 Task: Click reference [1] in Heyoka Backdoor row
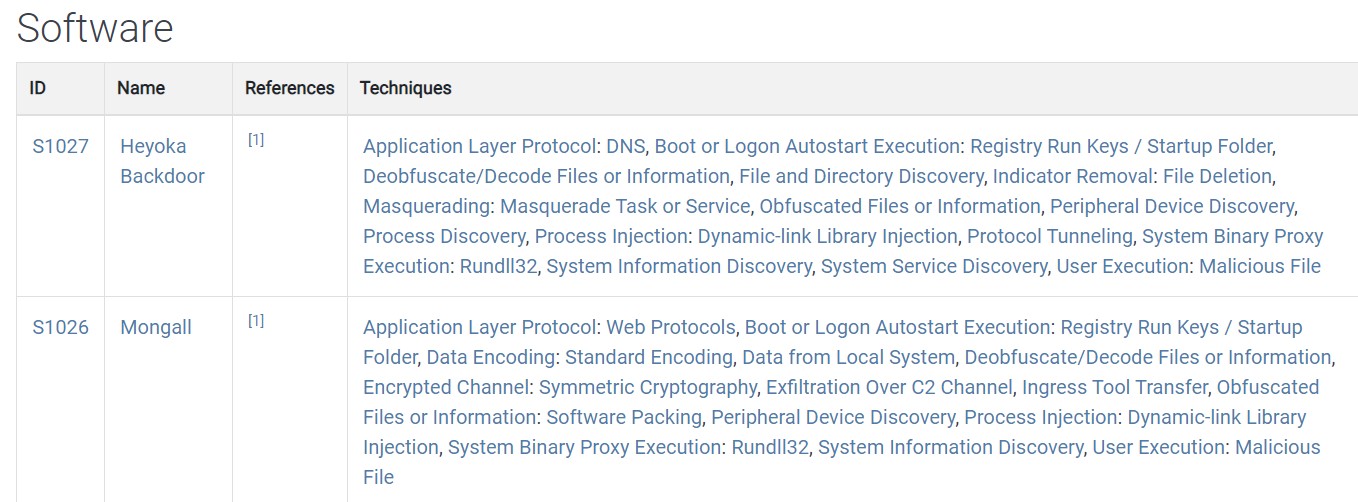[x=256, y=140]
